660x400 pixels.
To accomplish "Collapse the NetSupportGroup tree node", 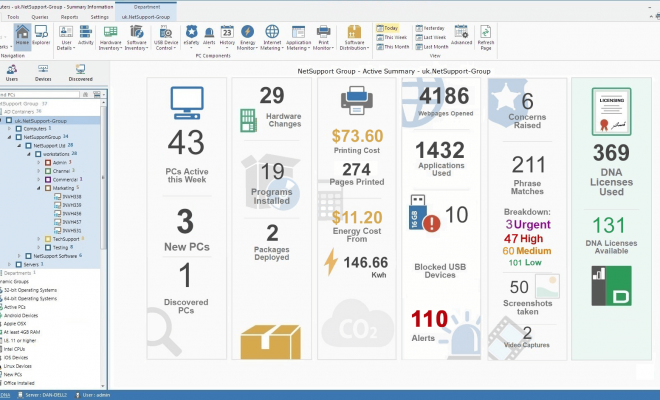I will click(10, 137).
